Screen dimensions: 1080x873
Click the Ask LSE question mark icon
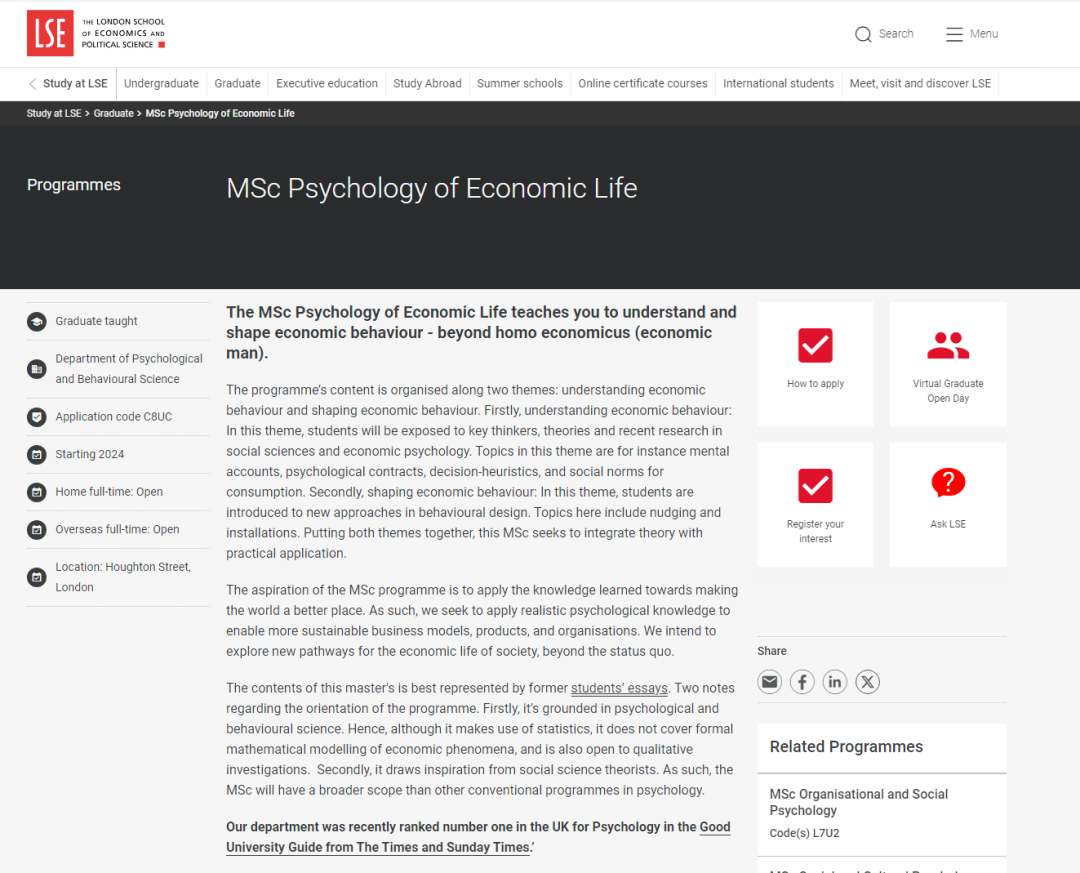pyautogui.click(x=948, y=482)
